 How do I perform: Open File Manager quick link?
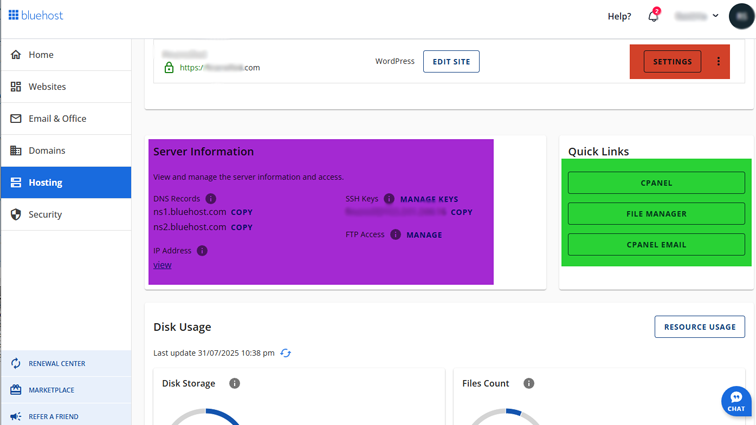[x=656, y=214]
